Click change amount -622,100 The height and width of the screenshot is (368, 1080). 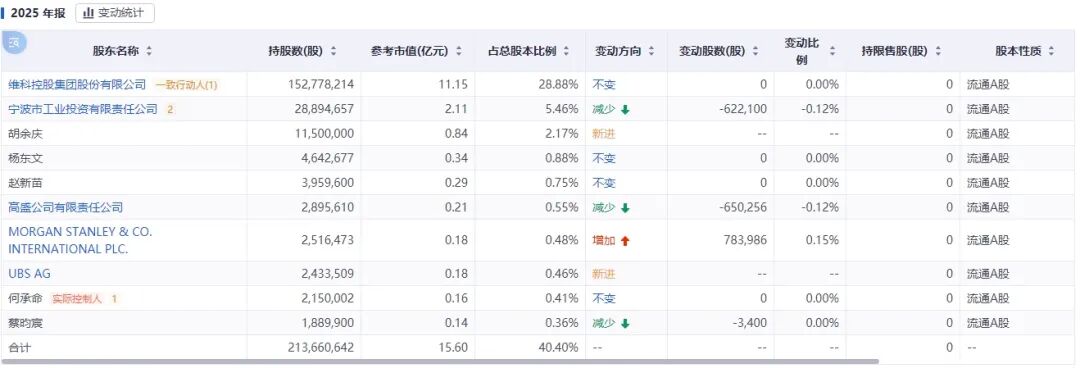(x=742, y=109)
